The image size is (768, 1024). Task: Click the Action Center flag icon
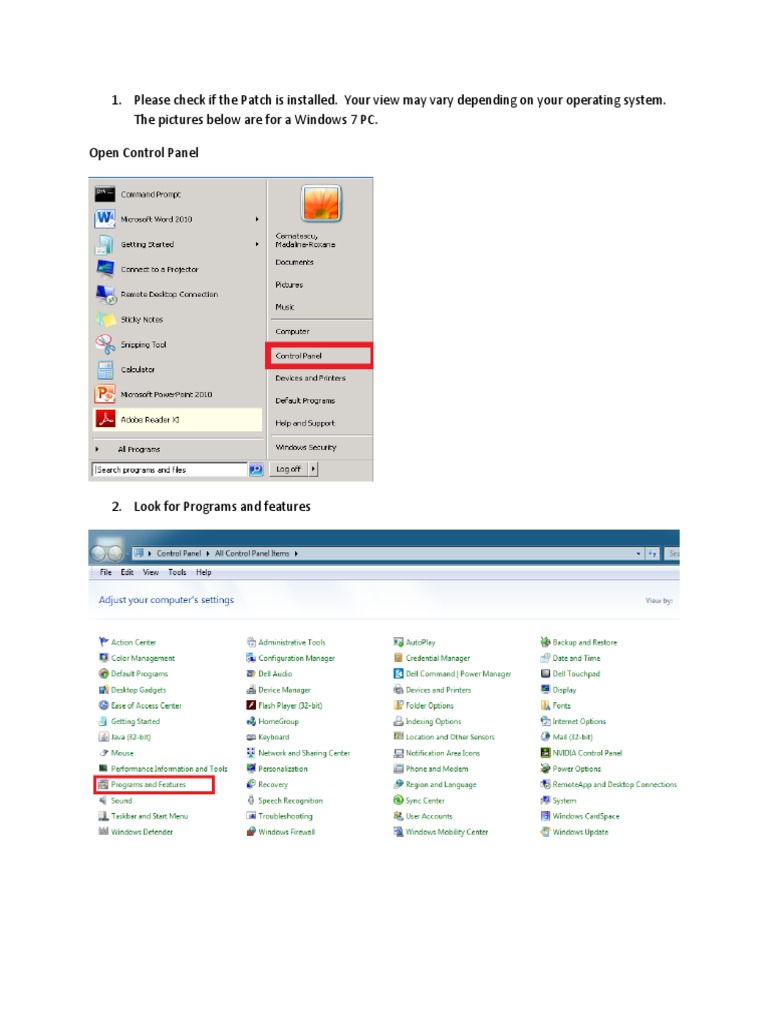103,642
